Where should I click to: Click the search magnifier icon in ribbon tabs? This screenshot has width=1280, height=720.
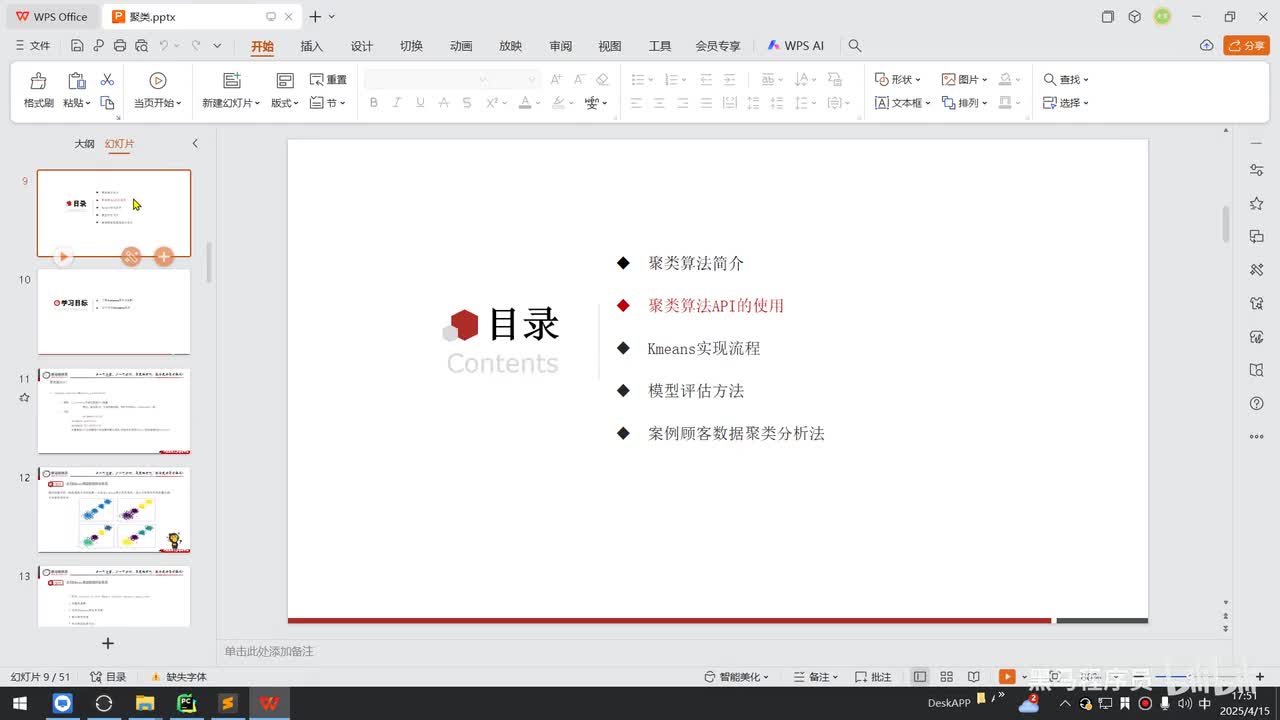coord(855,46)
